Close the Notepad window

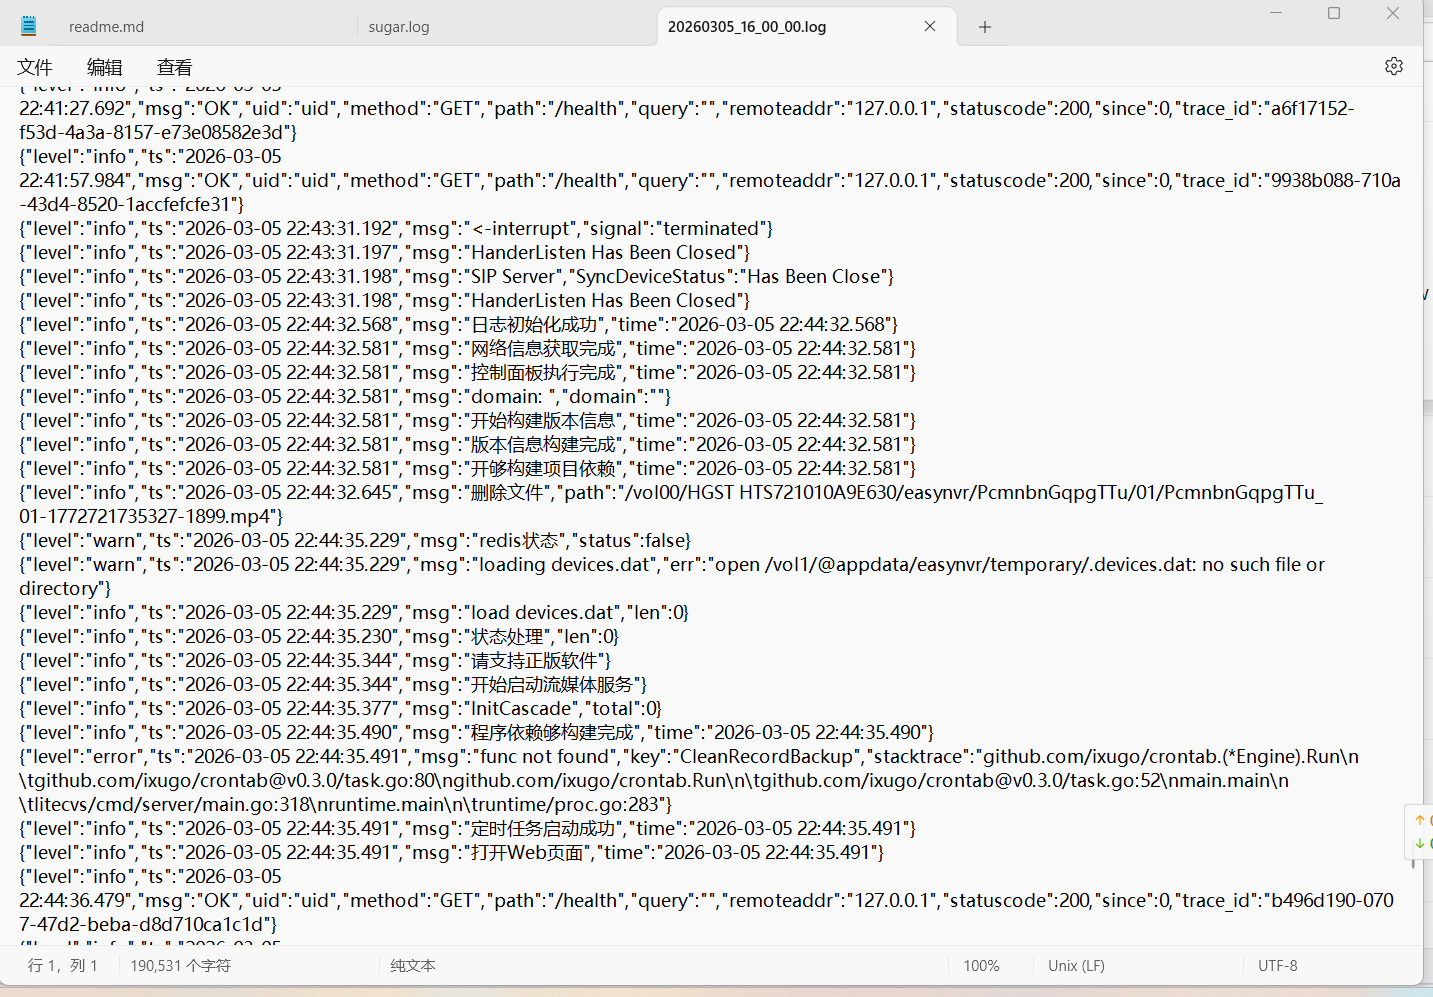tap(1393, 13)
